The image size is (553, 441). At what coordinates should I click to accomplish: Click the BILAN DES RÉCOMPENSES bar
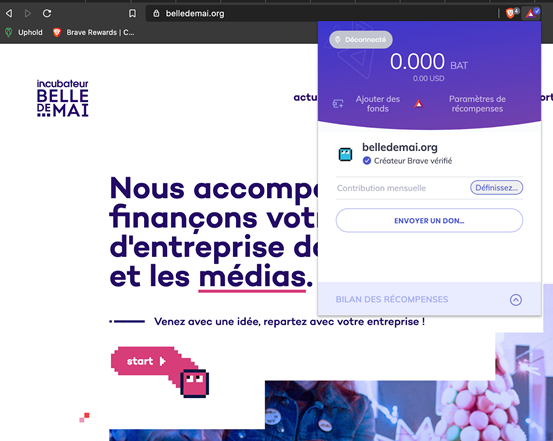[429, 299]
